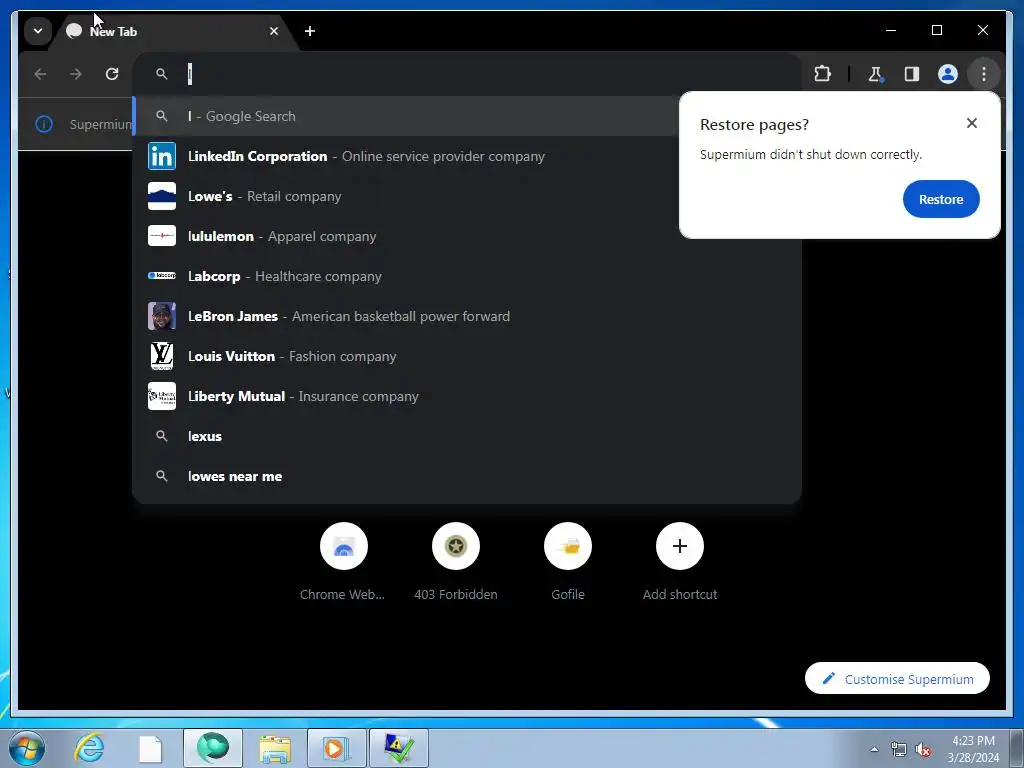Pick Liberty Mutual Insurance company suggestion
The width and height of the screenshot is (1024, 768).
point(466,396)
